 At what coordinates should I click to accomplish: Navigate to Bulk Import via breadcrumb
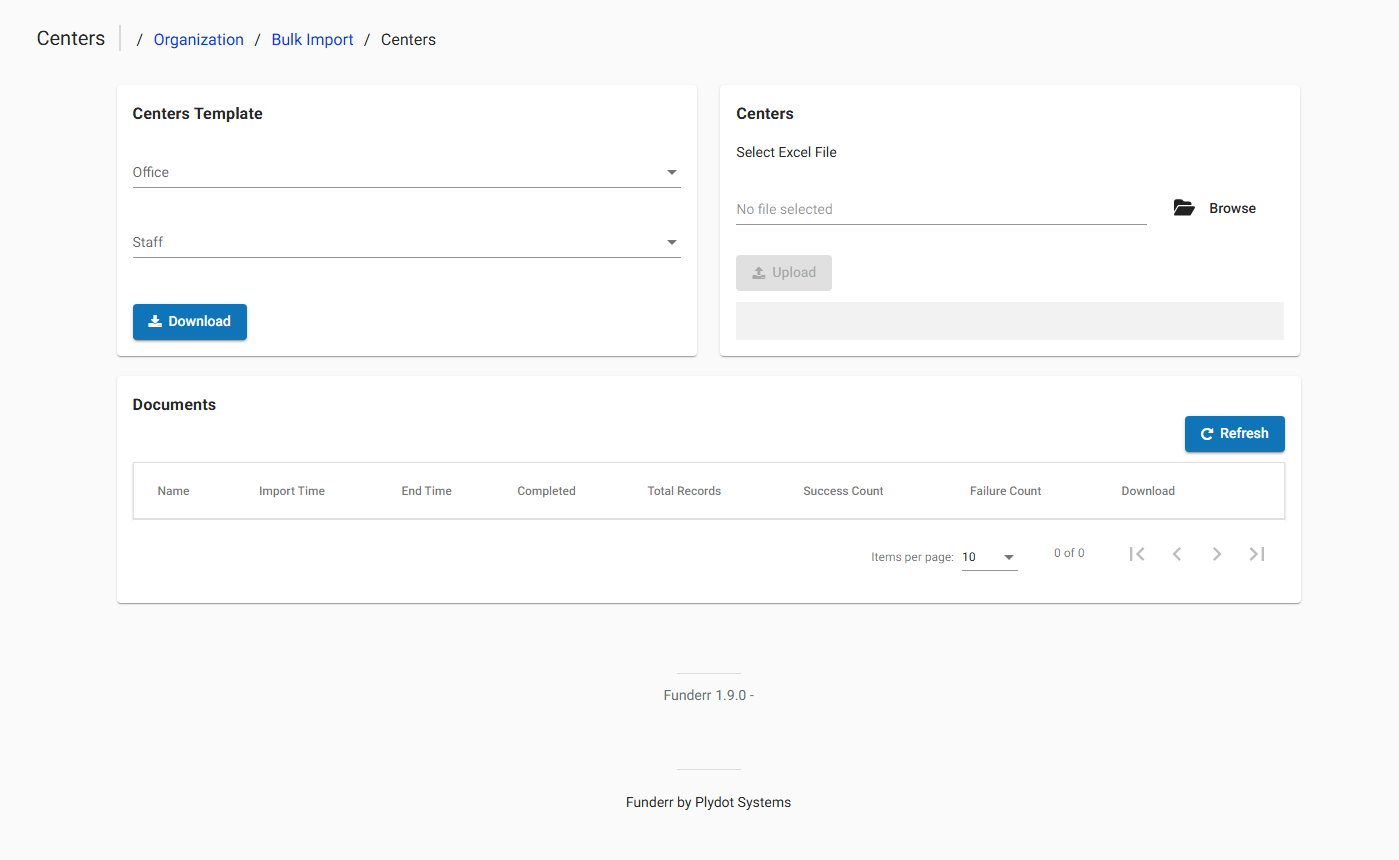312,39
